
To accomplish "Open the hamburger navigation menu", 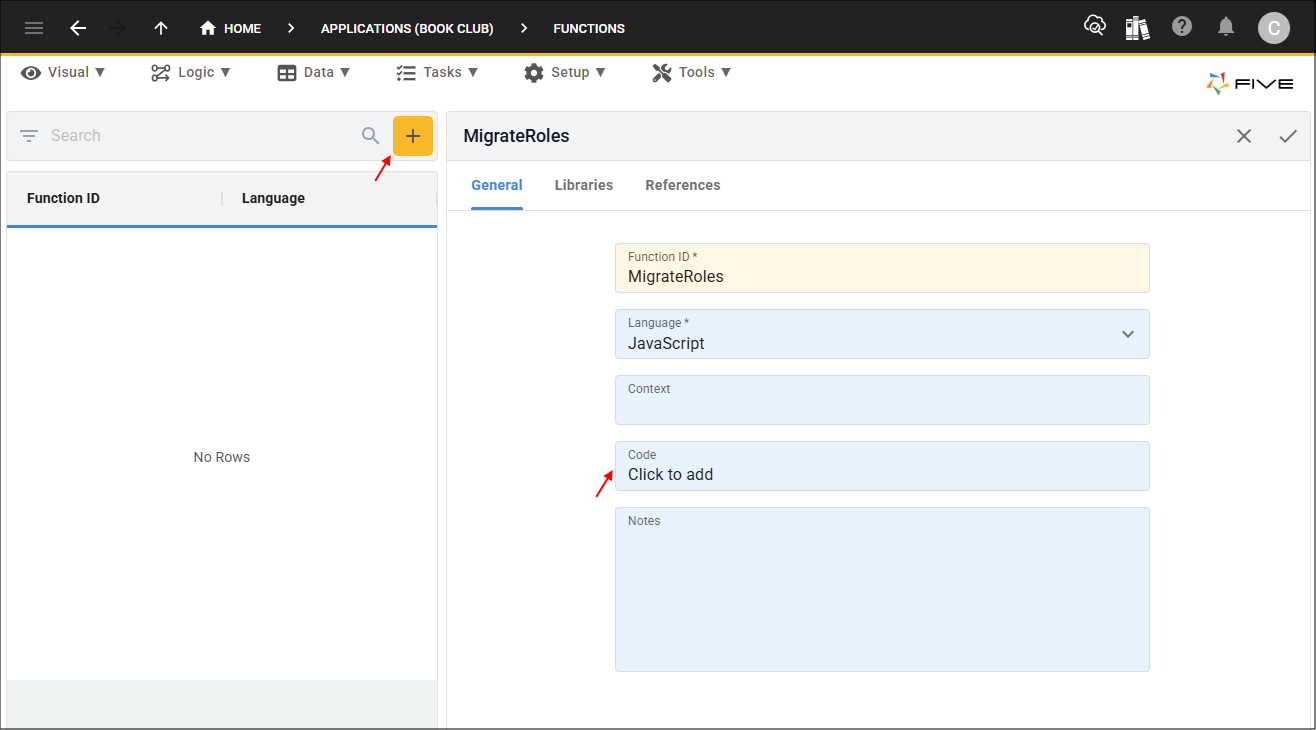I will (34, 28).
